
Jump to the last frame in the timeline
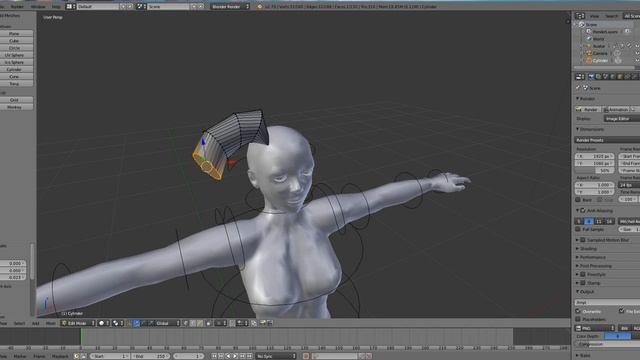(249, 356)
